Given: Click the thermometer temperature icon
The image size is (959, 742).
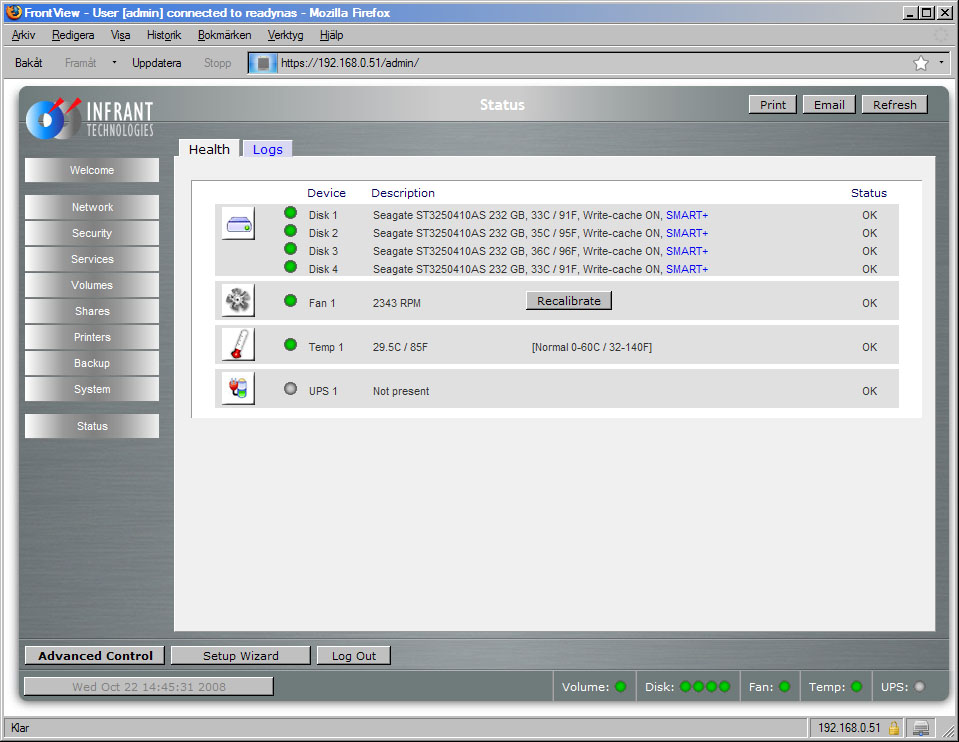Looking at the screenshot, I should click(238, 344).
